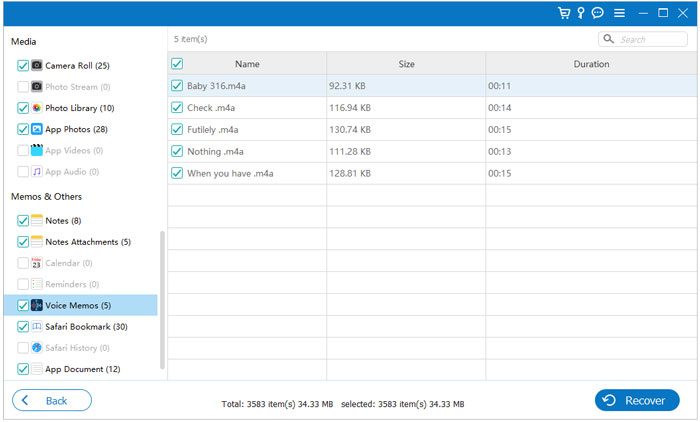Toggle the Safari History checkbox
Screen dimensions: 700x422
click(23, 348)
